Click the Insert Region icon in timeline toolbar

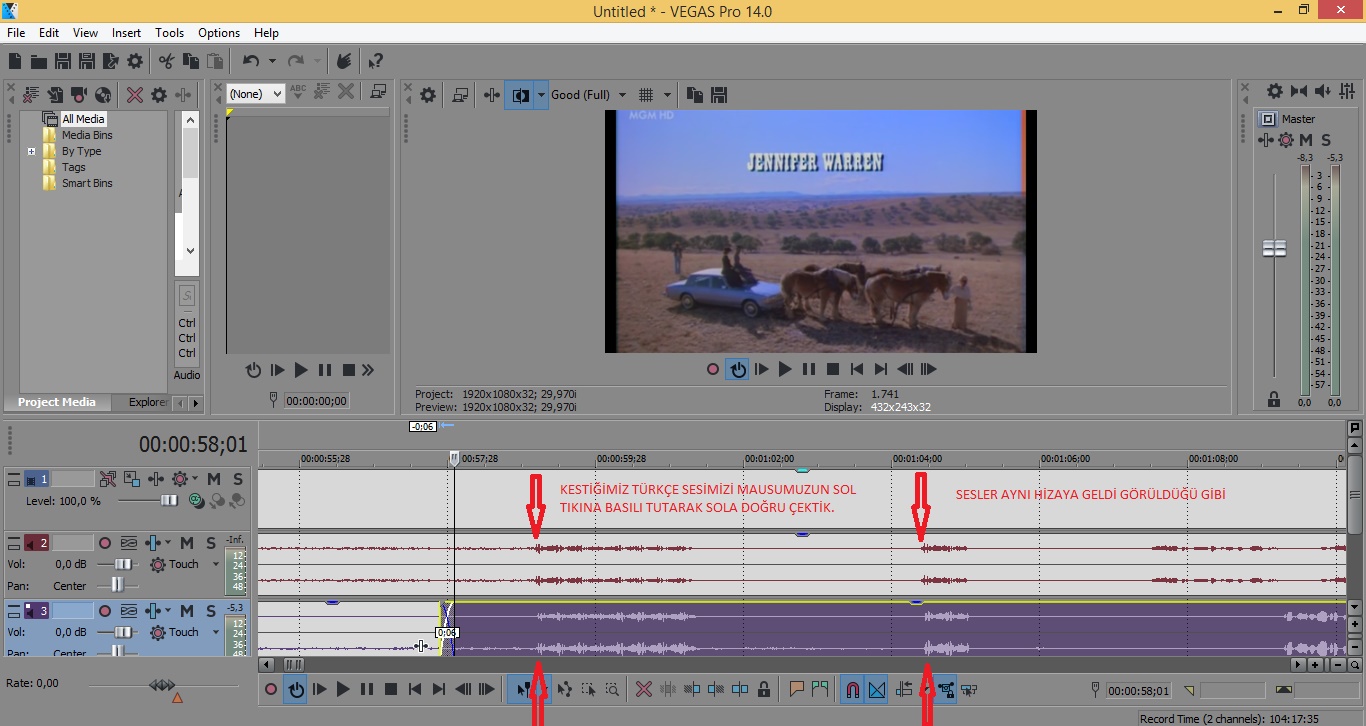point(820,689)
